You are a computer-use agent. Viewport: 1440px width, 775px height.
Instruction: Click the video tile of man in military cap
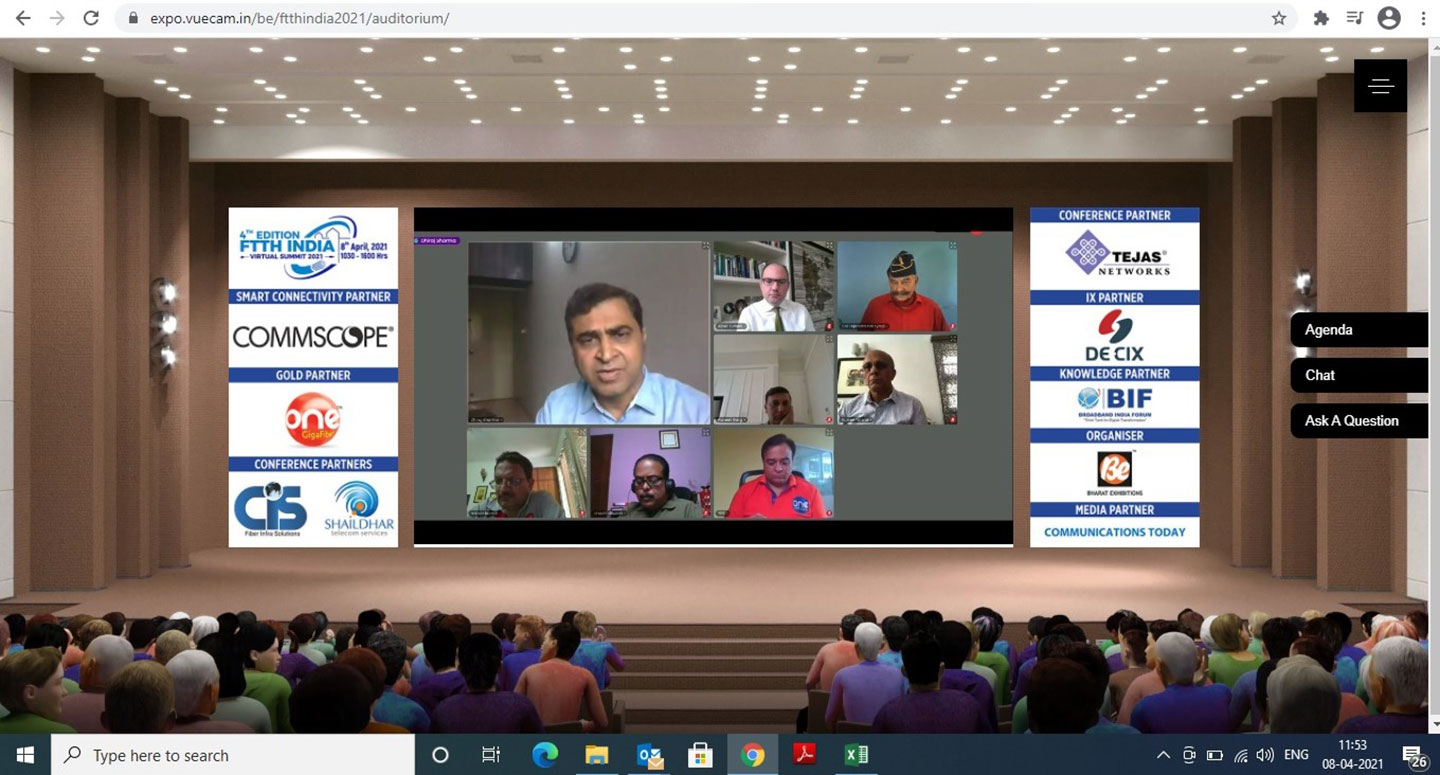897,286
